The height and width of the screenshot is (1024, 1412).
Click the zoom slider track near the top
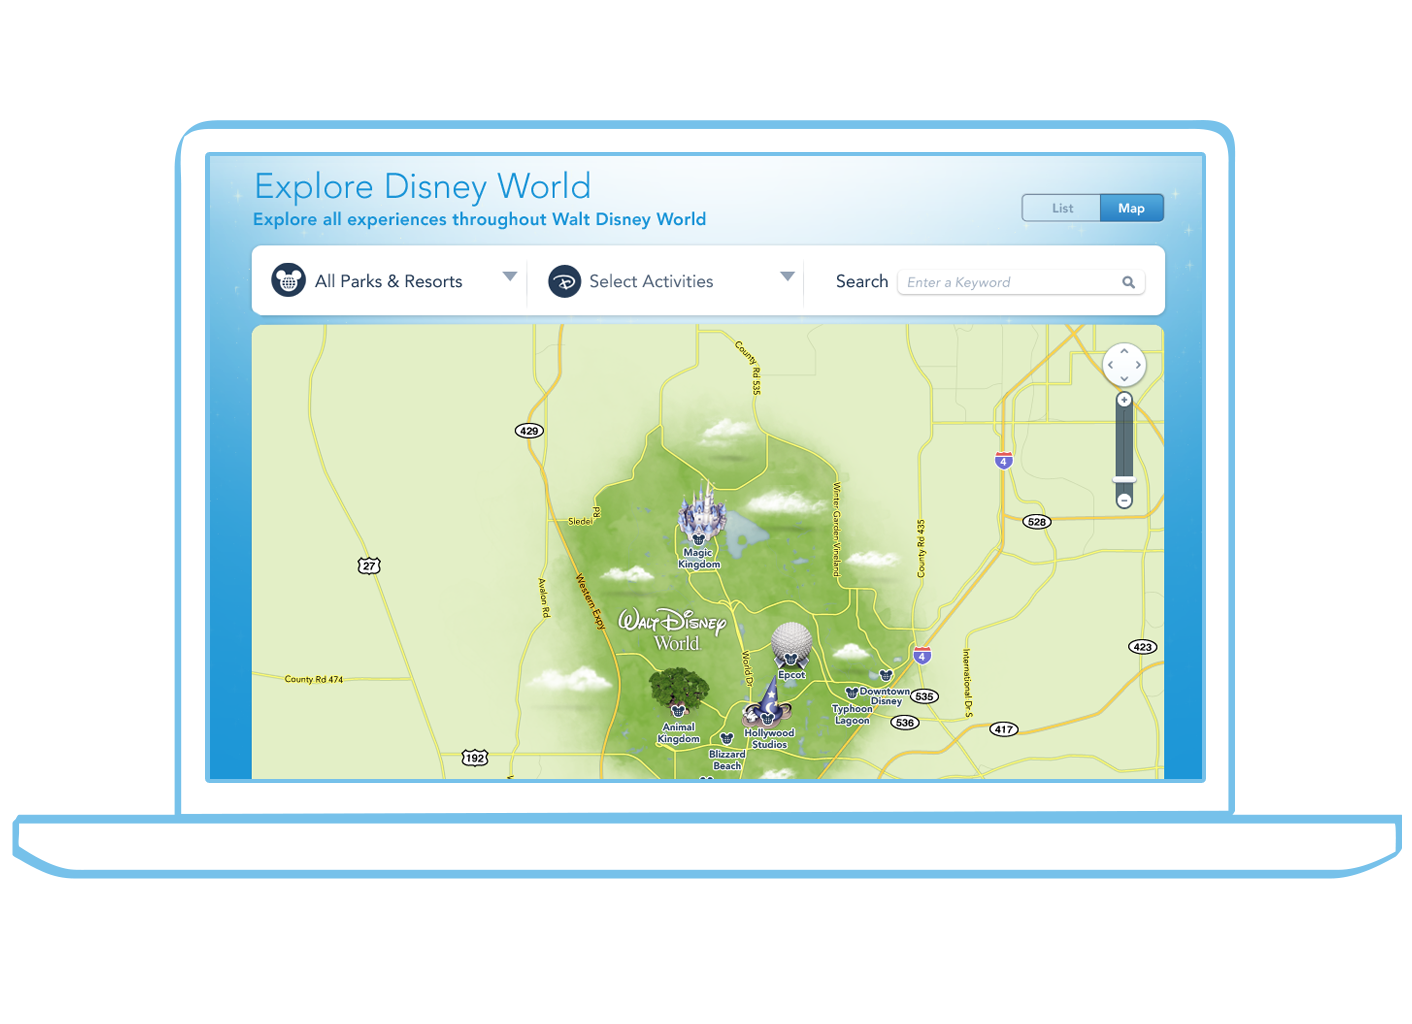coord(1124,418)
